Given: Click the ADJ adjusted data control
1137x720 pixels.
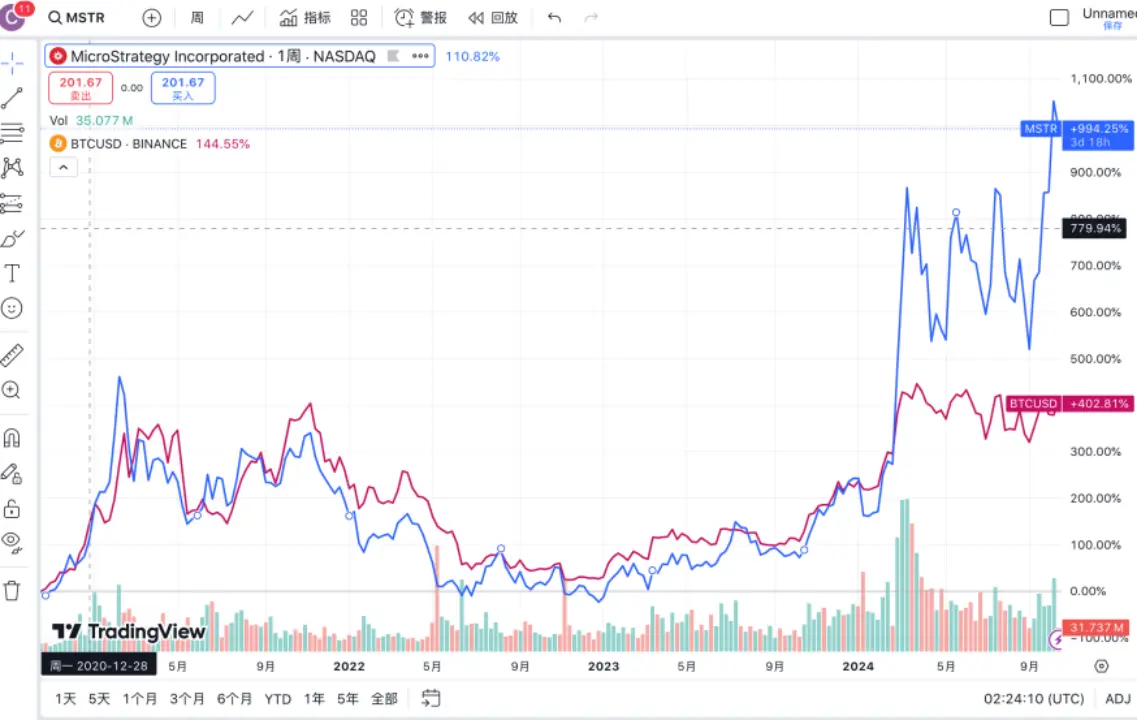Looking at the screenshot, I should (1117, 698).
